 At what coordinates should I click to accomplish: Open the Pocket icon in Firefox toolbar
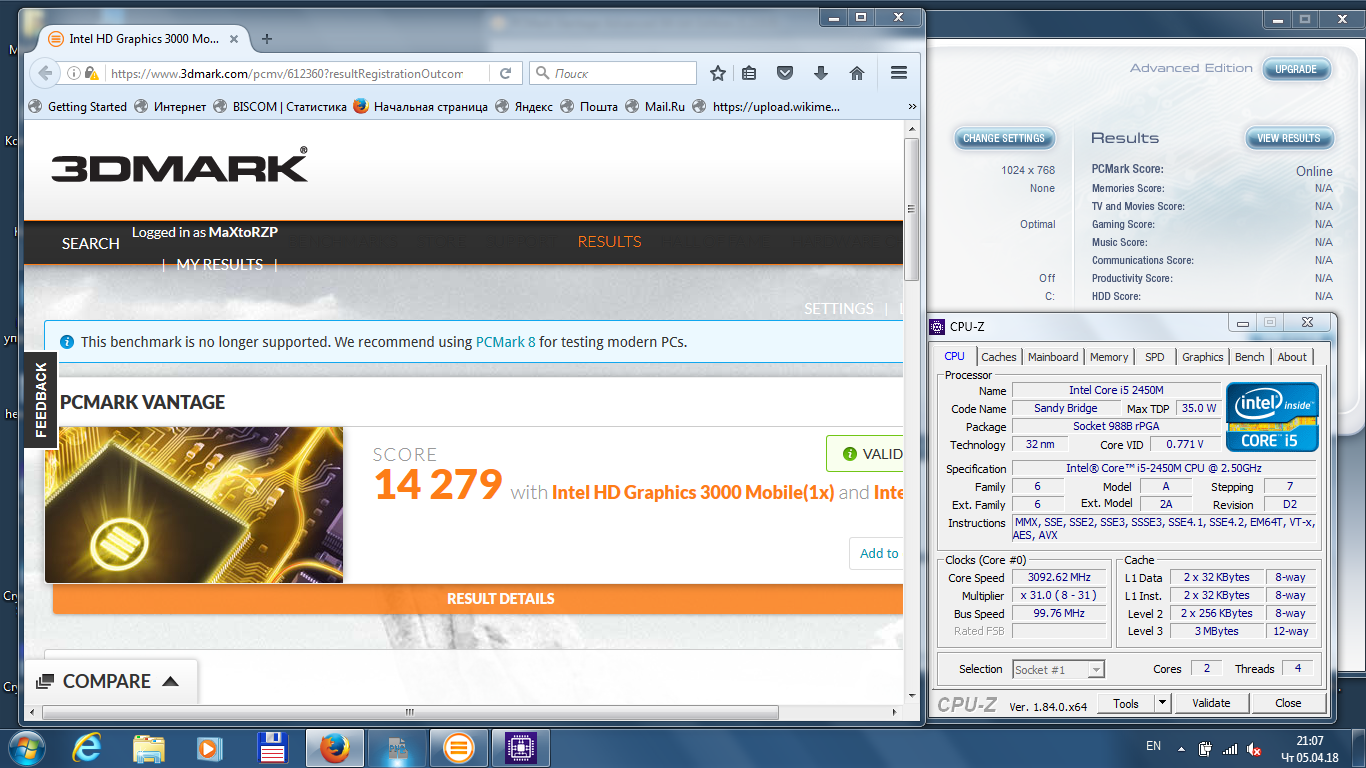click(x=785, y=73)
